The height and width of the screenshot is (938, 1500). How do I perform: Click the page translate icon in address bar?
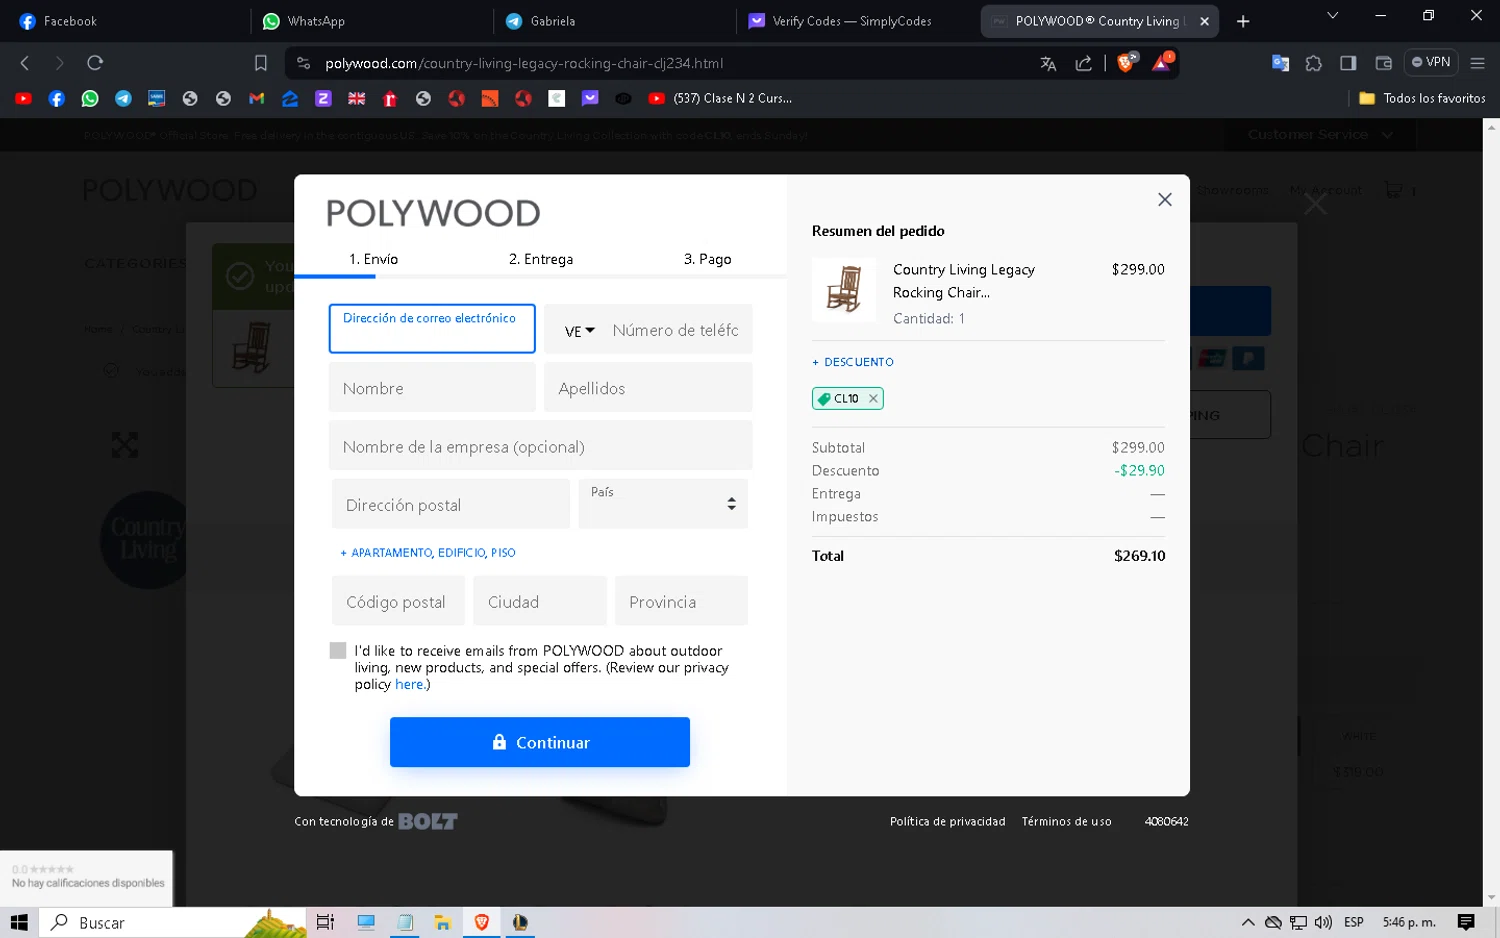pyautogui.click(x=1048, y=63)
